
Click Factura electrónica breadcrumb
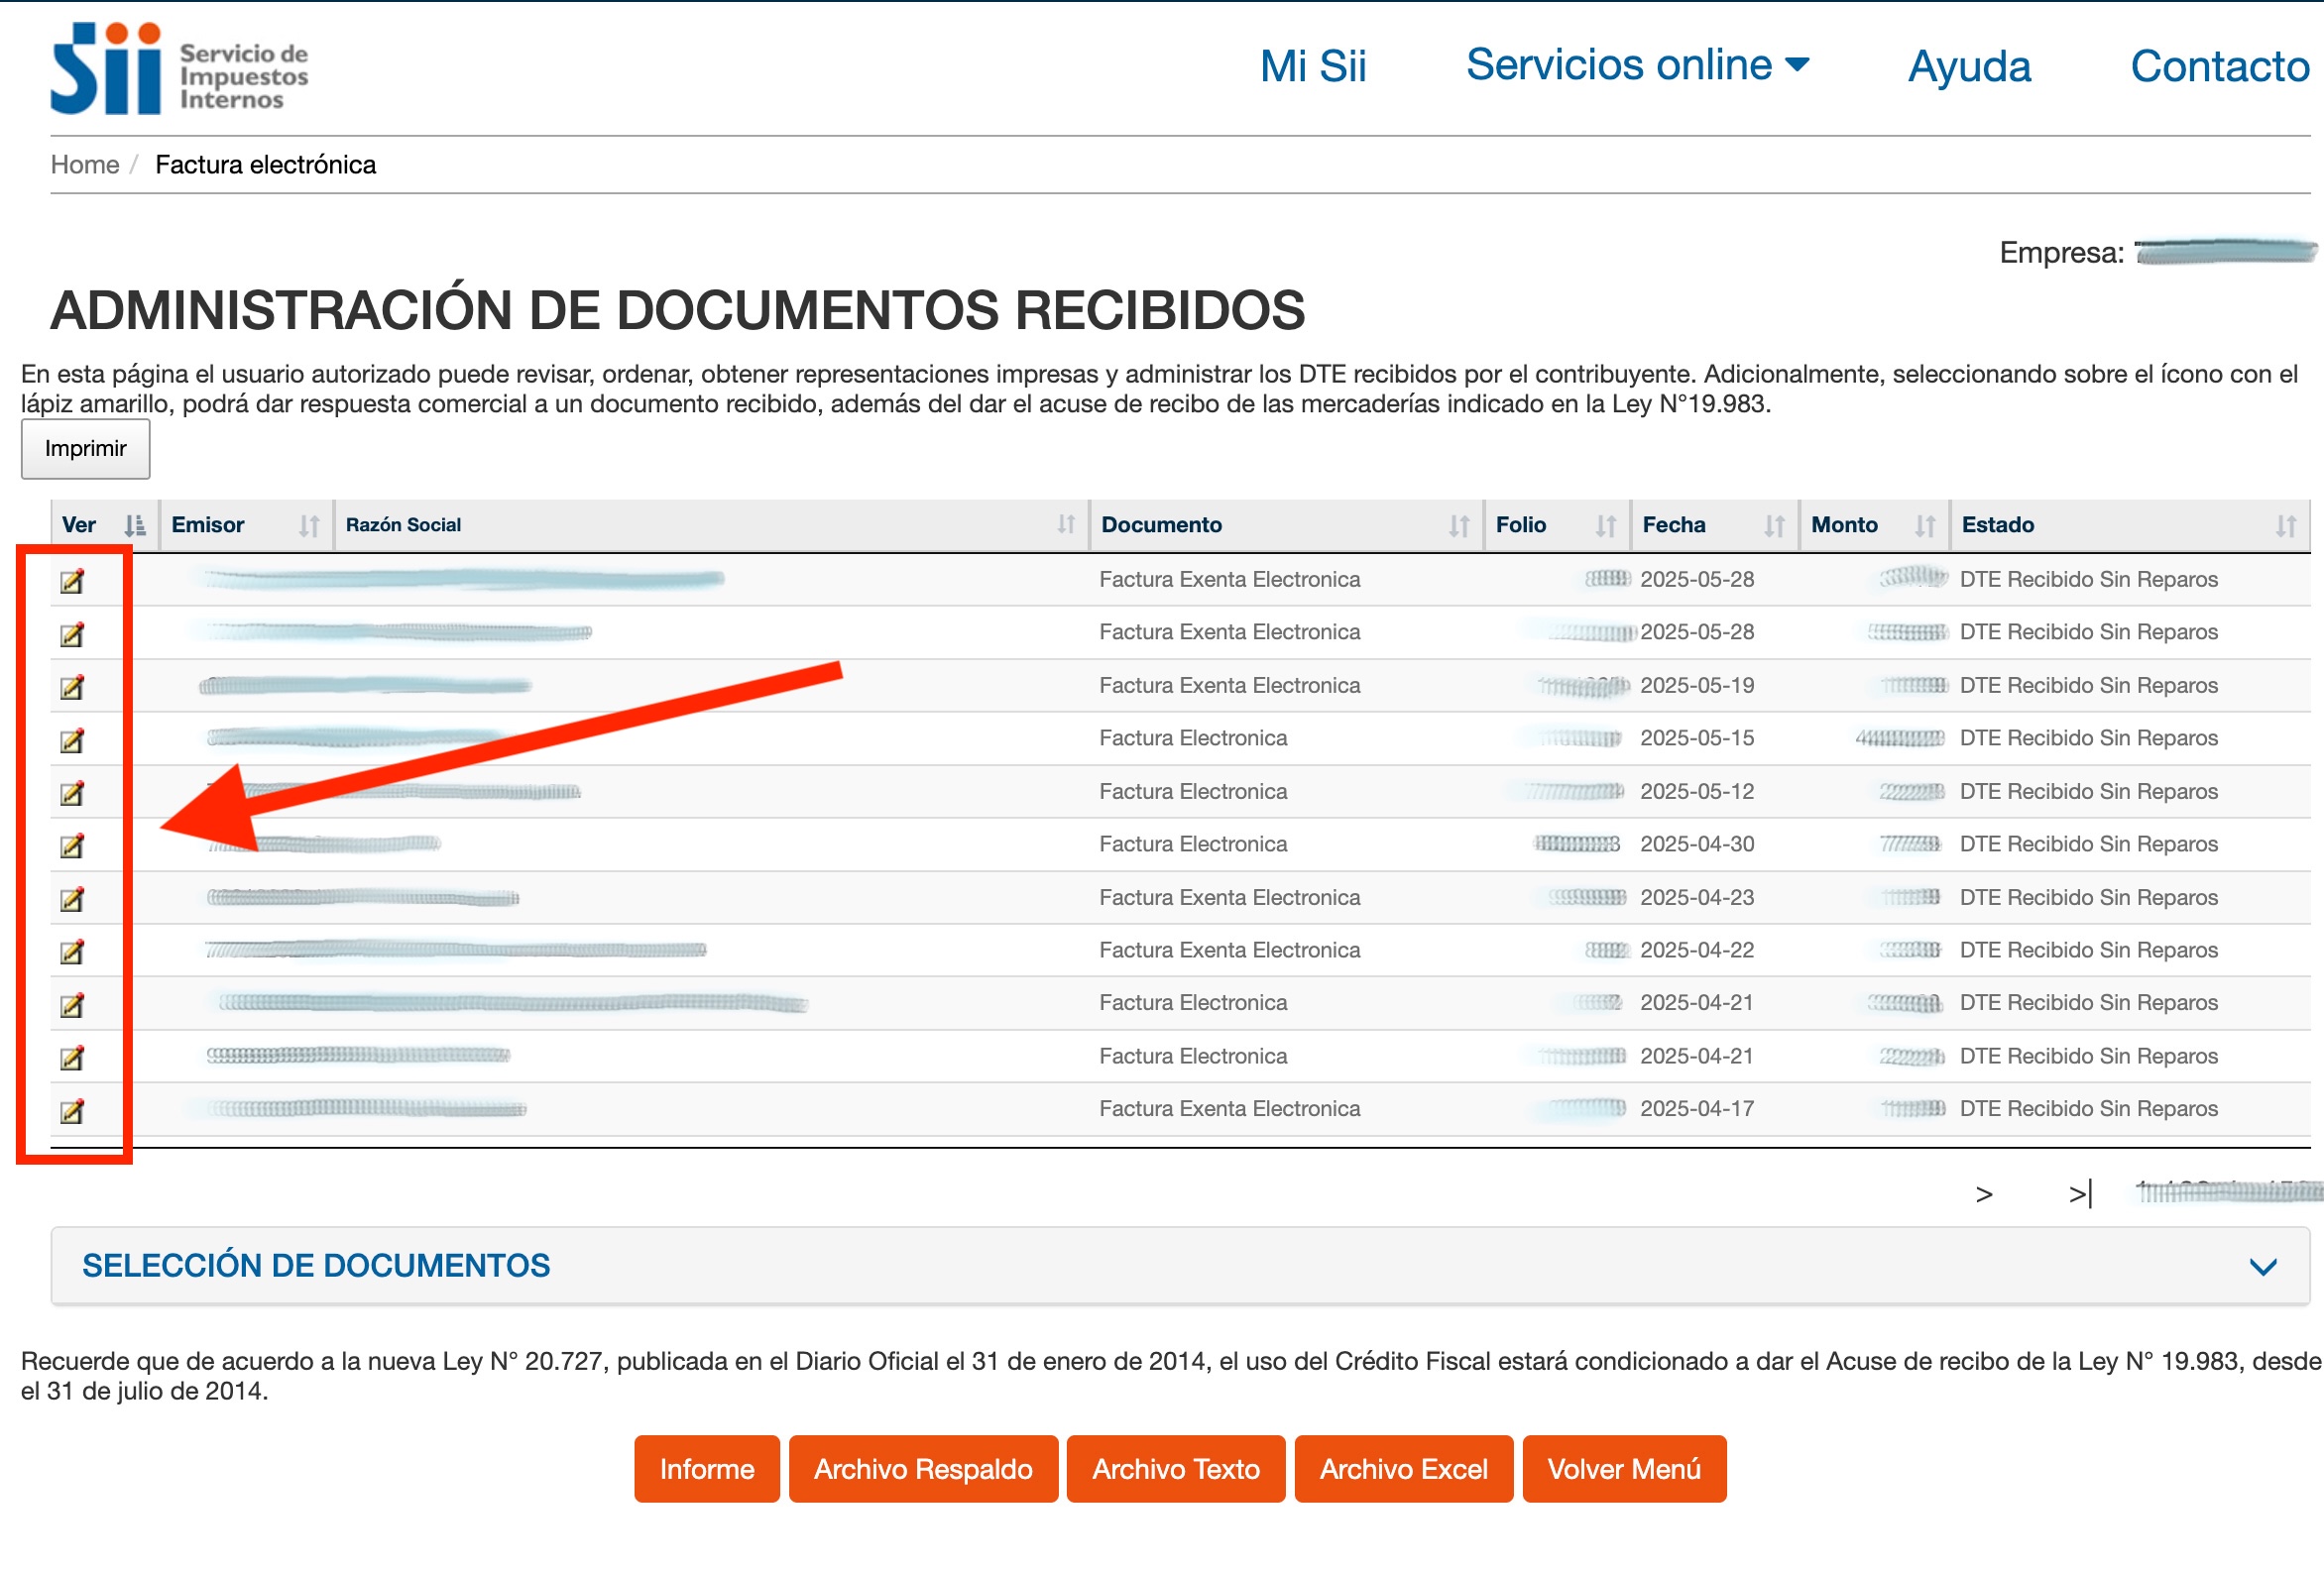pos(265,165)
